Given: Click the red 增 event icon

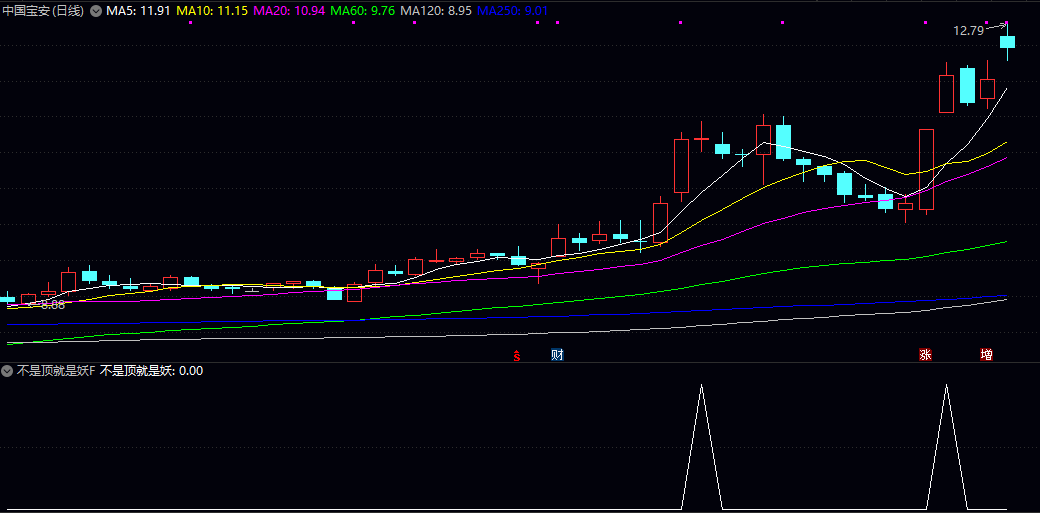Looking at the screenshot, I should coord(986,355).
